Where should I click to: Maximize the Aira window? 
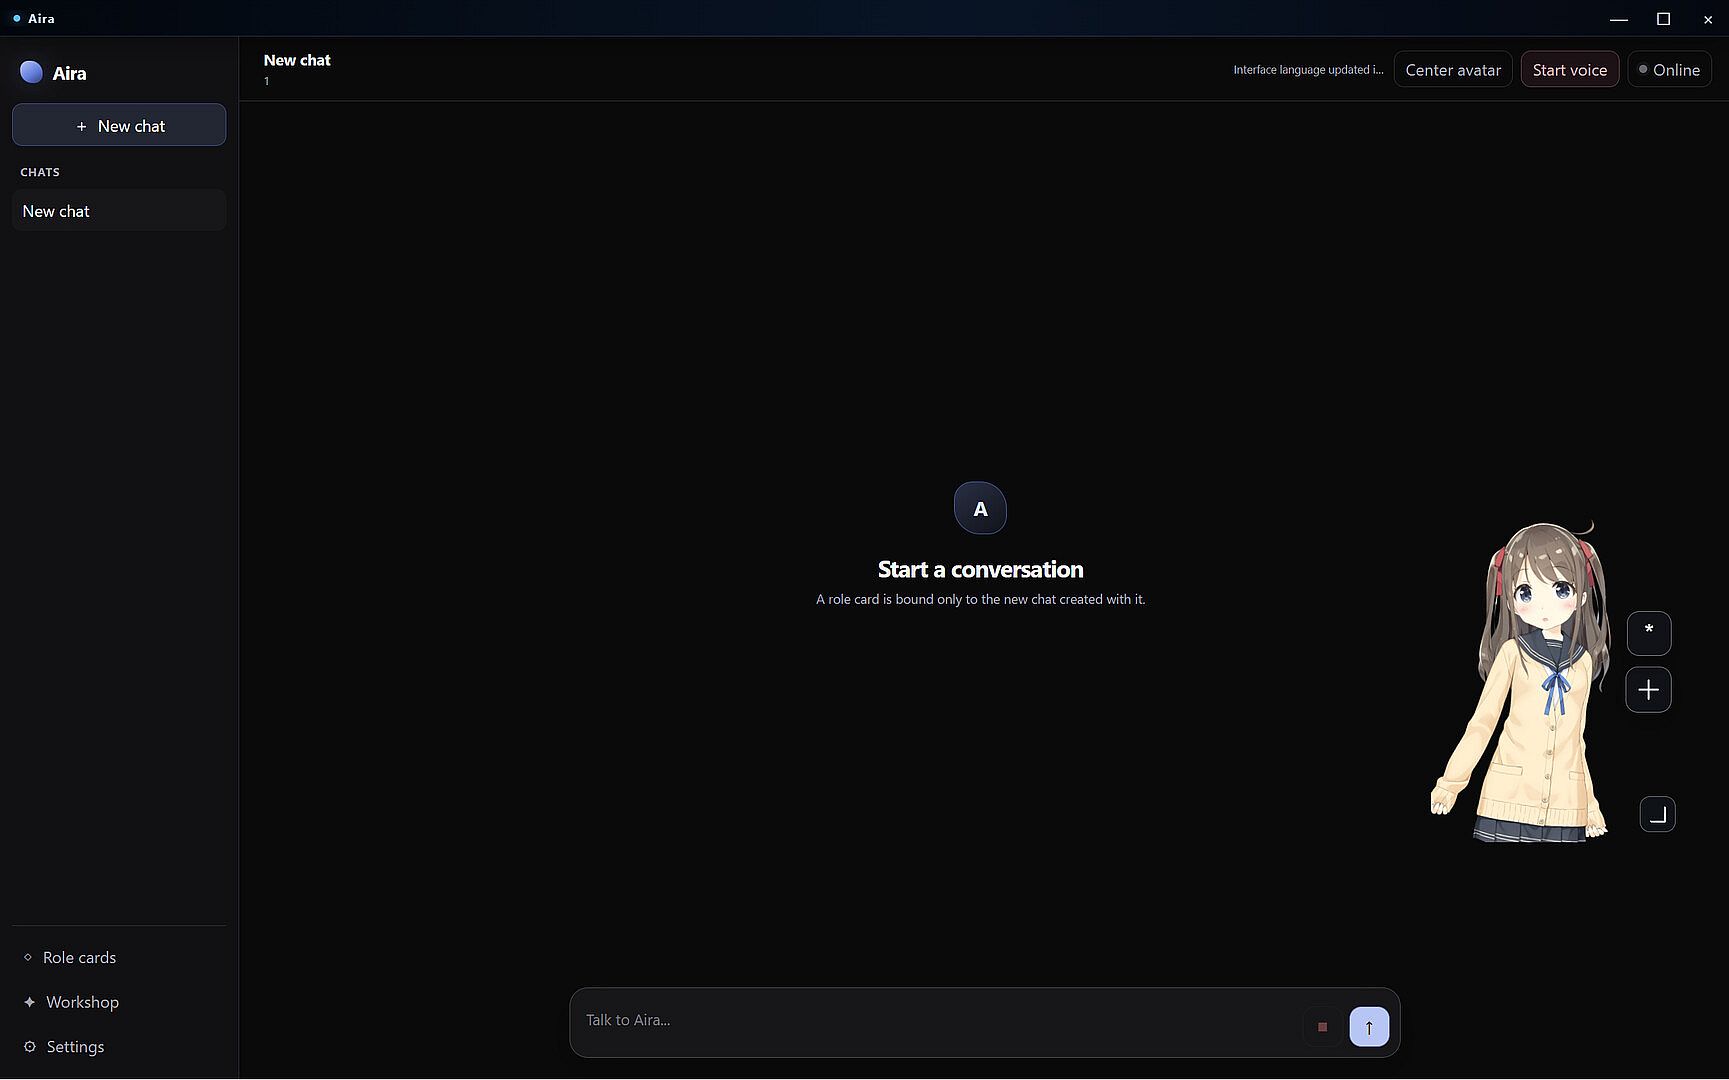pos(1663,19)
